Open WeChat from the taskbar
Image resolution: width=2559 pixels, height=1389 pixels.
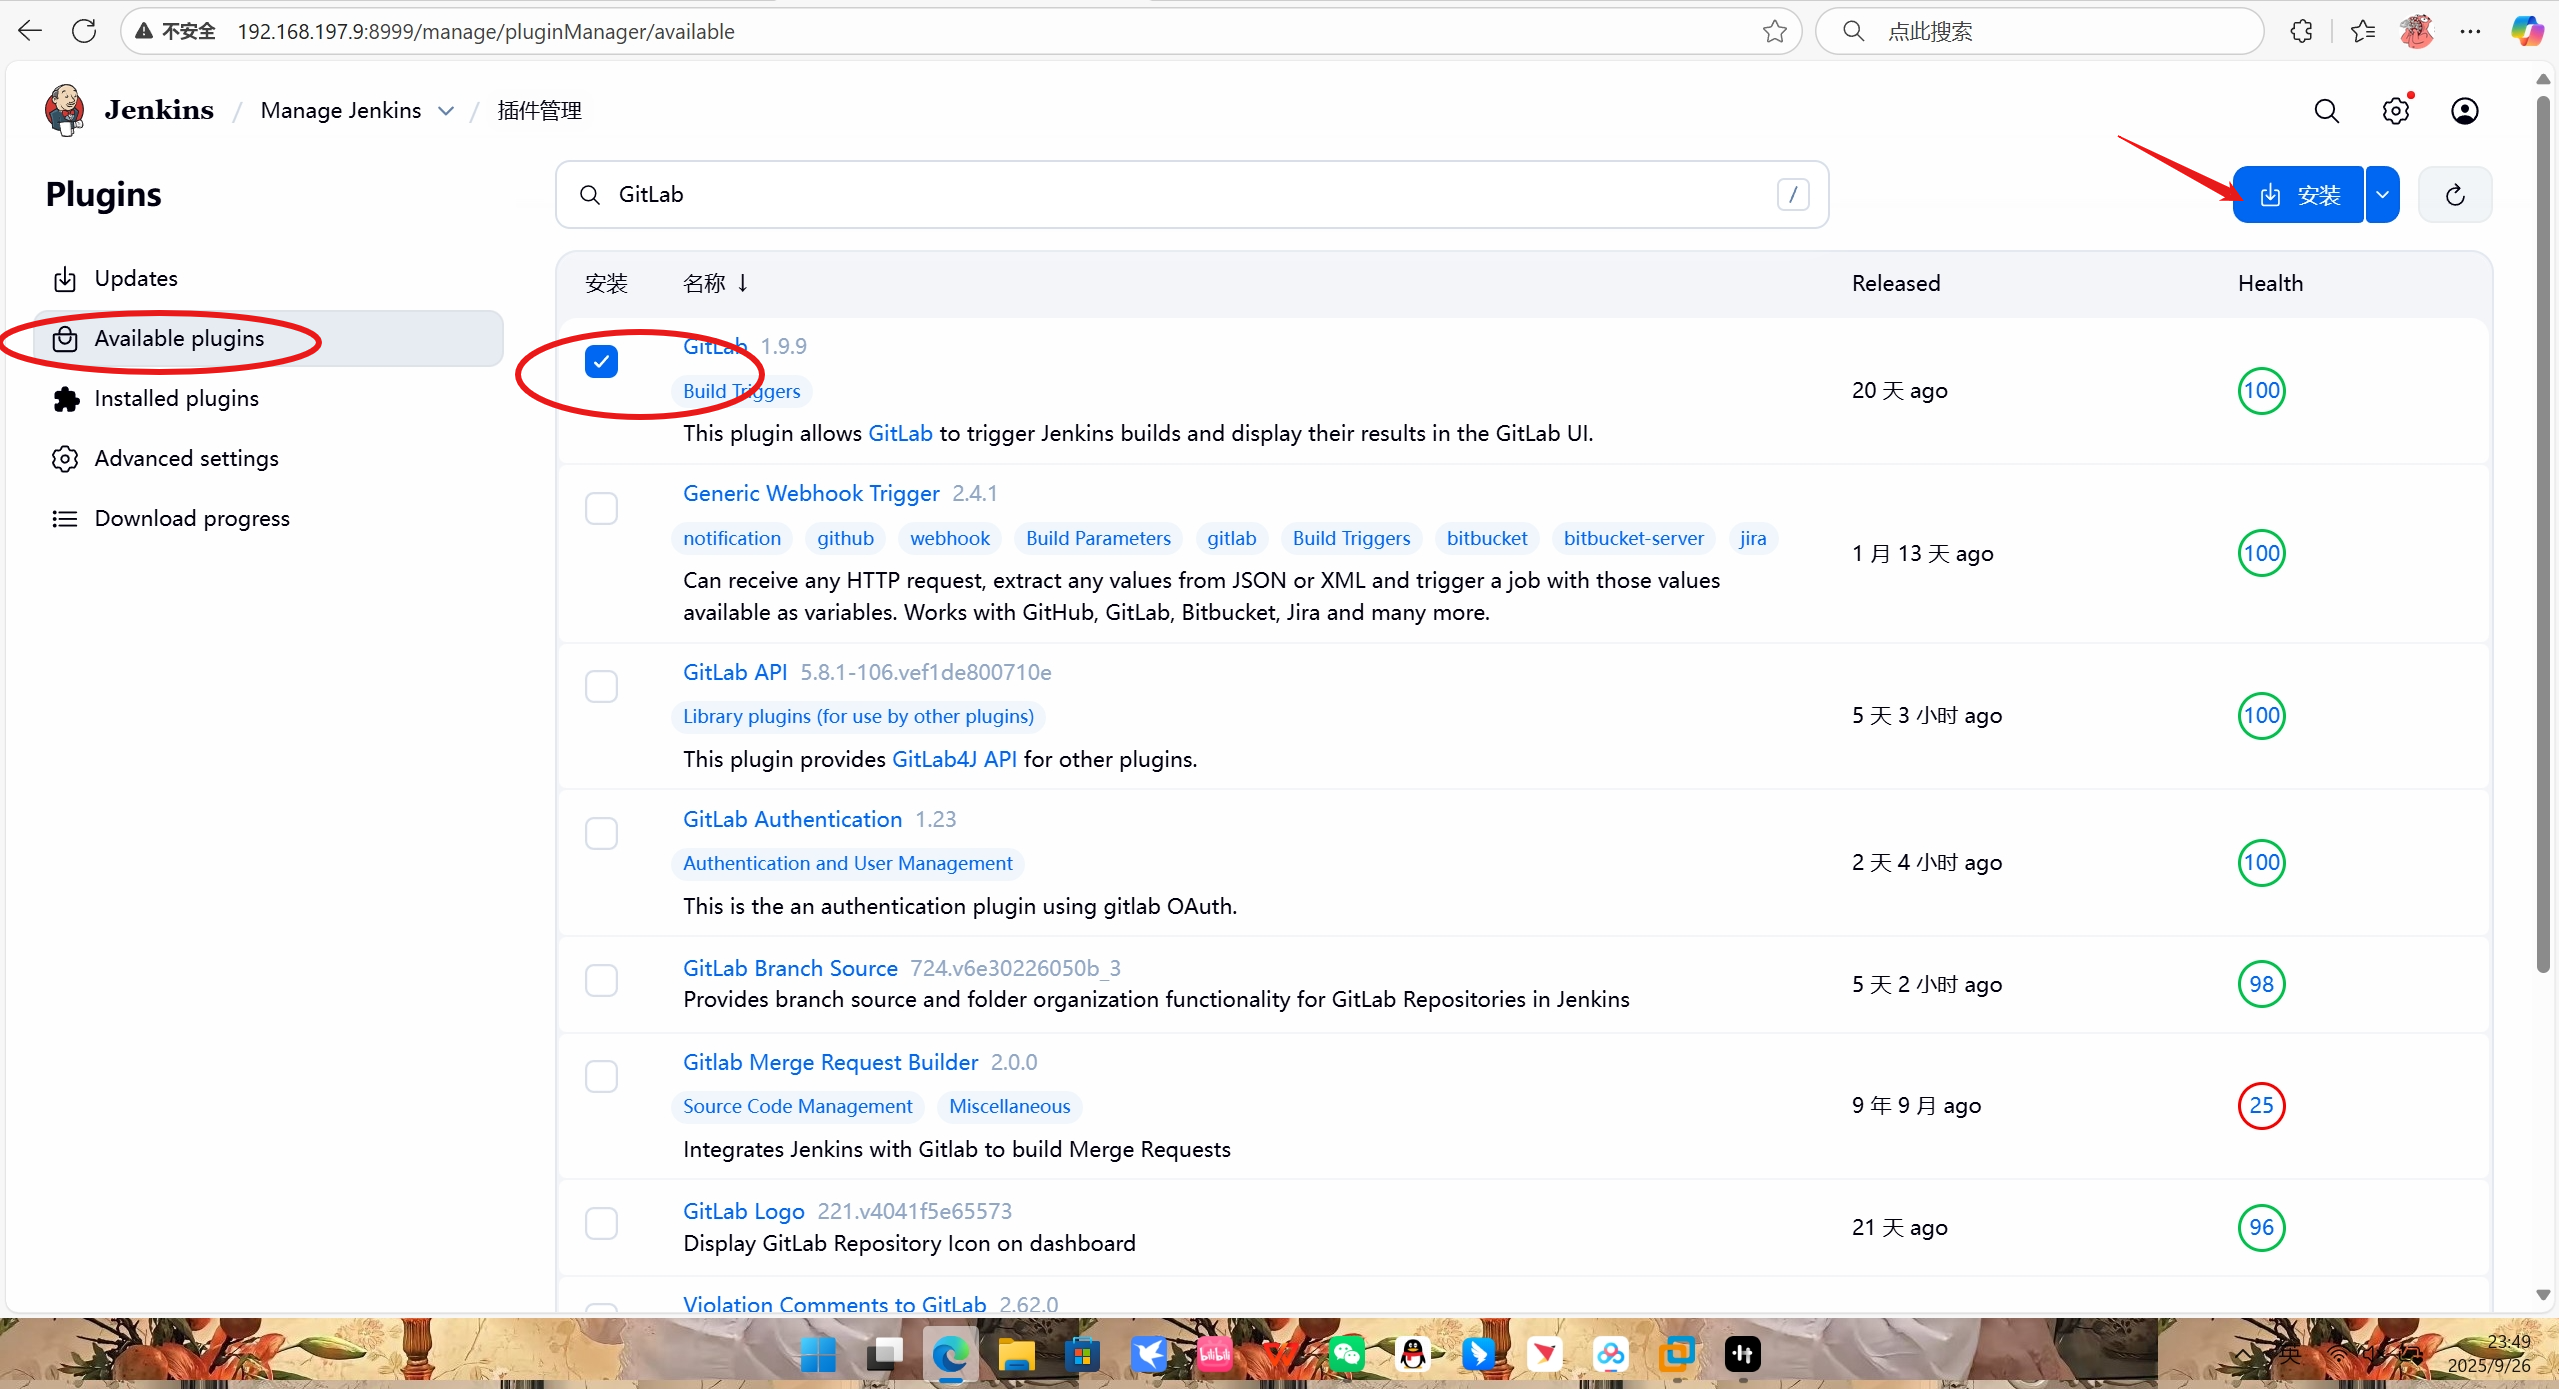tap(1346, 1355)
